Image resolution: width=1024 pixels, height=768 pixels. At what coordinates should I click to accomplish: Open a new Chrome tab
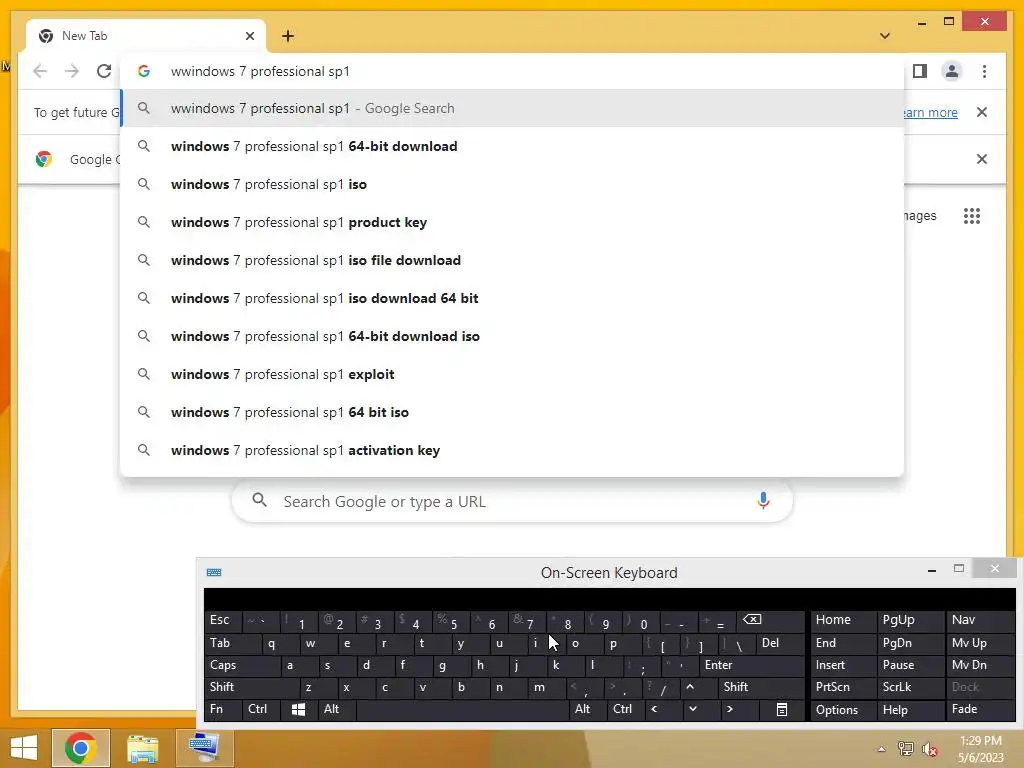click(288, 36)
